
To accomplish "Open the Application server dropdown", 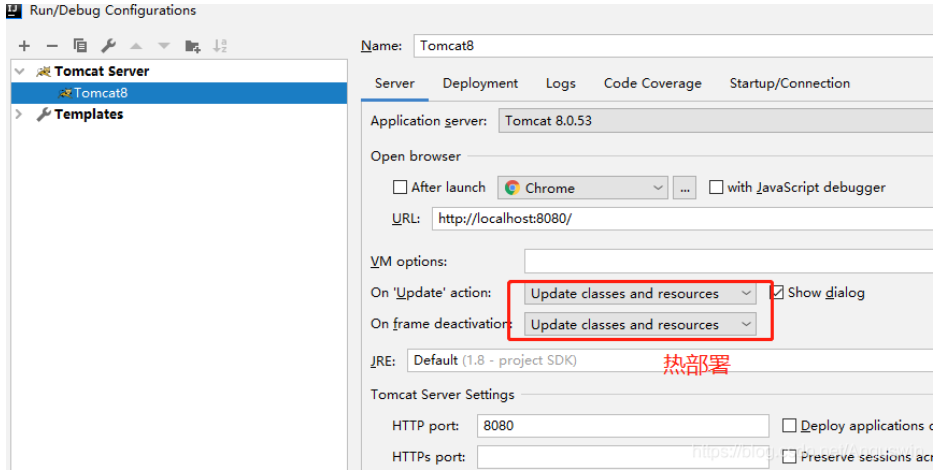I will pos(716,121).
